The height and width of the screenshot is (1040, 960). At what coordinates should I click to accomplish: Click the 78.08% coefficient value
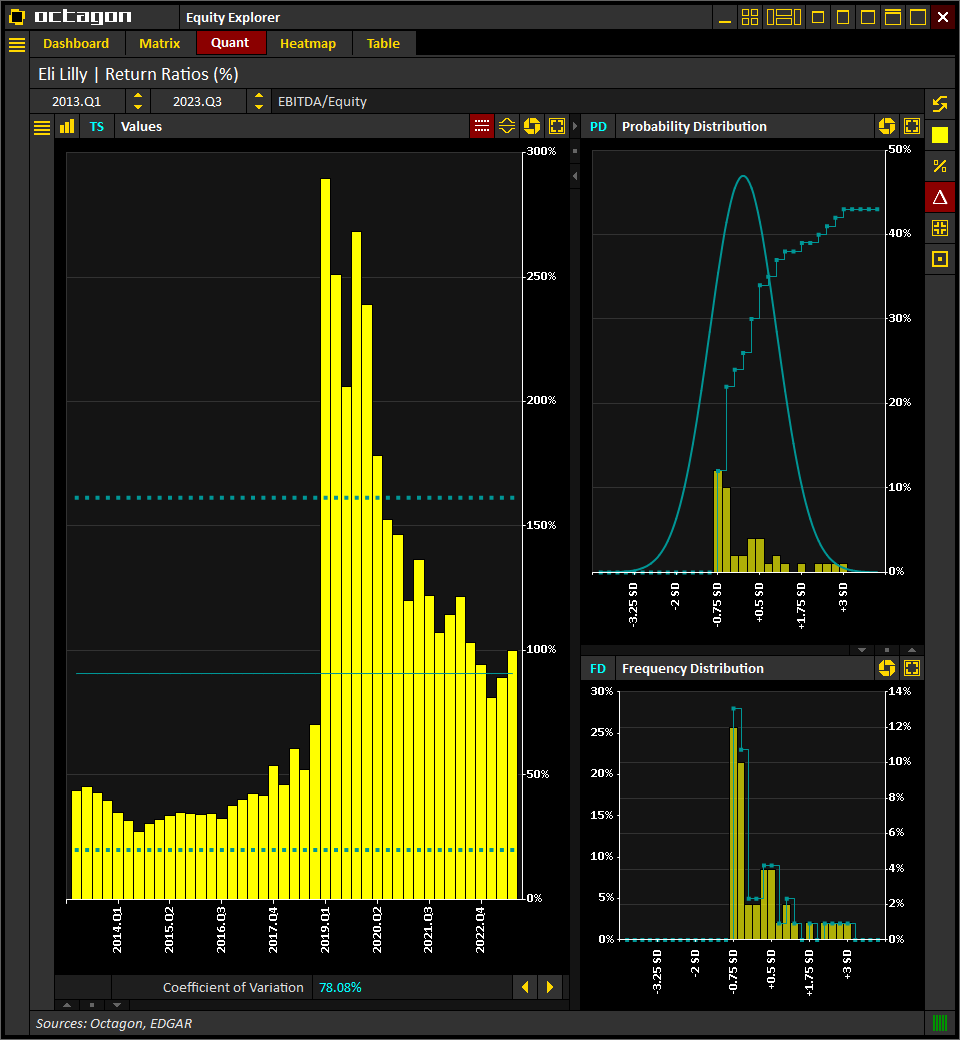pos(340,988)
